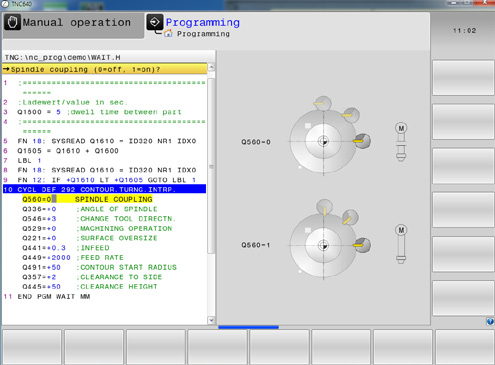
Task: Select line 10 CYCL DEF 292 CONTOUR.TURNG.INTRP.
Action: click(x=104, y=189)
